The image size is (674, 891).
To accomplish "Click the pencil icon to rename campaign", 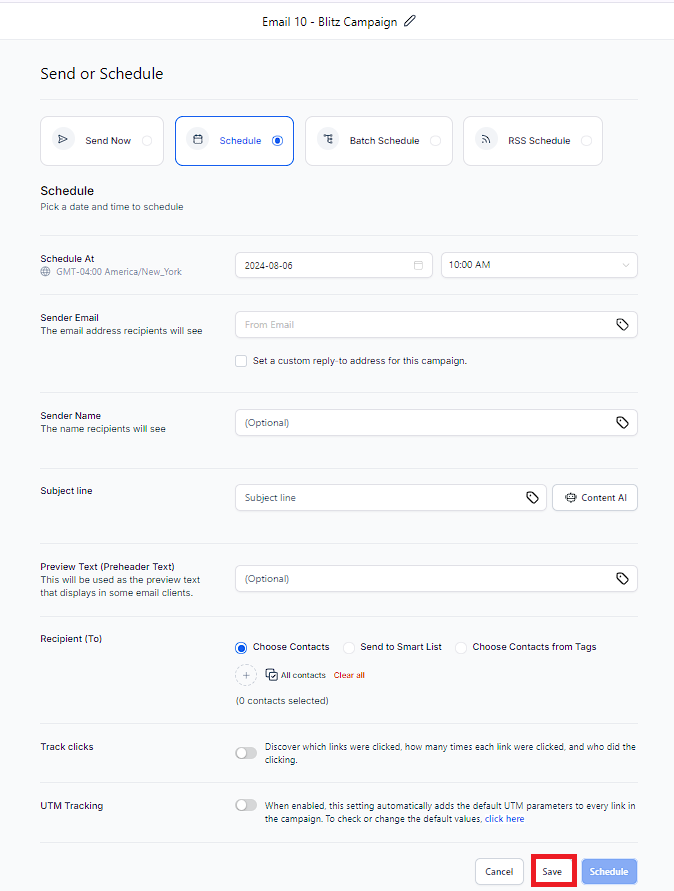I will click(x=410, y=22).
